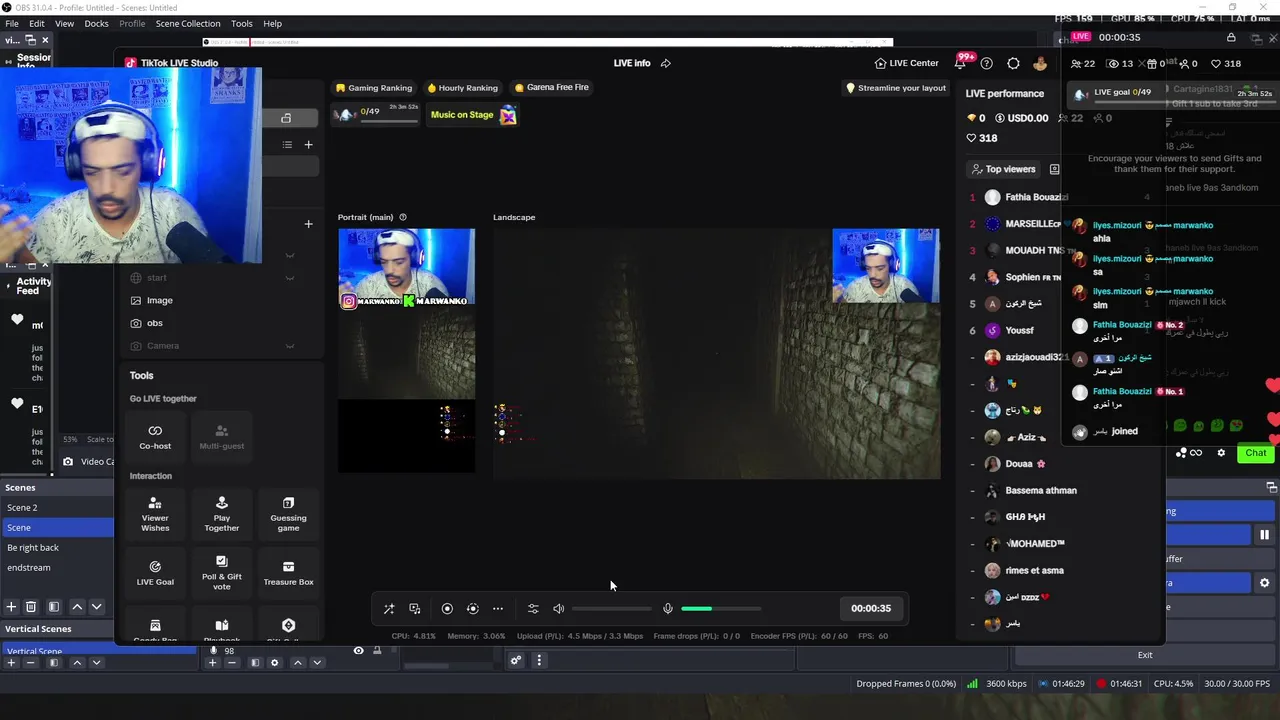Click the Portrait (main) info icon
This screenshot has width=1280, height=720.
coord(403,217)
